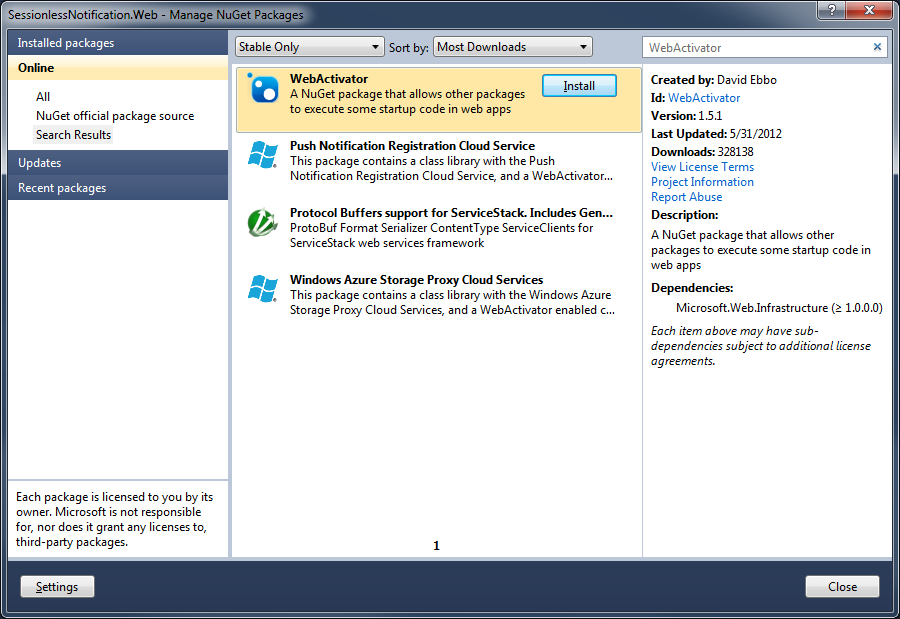Click the Close button at bottom right

[x=842, y=587]
